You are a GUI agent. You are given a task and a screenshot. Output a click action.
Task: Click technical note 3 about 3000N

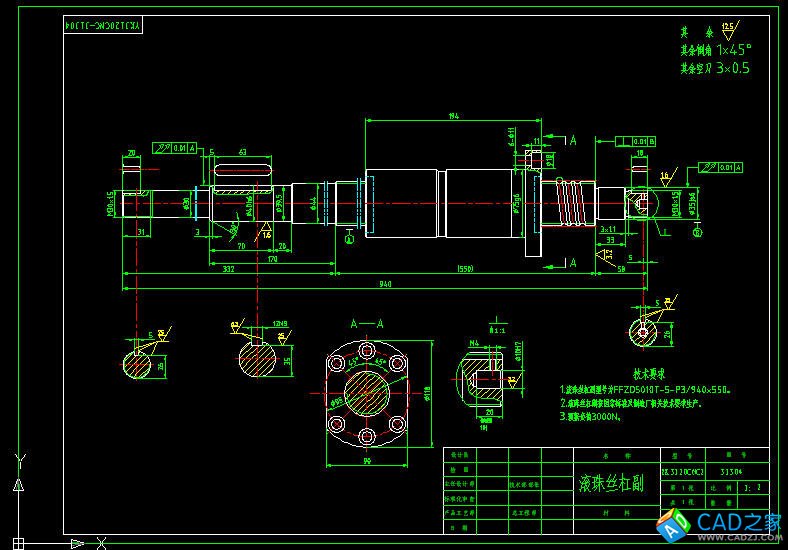pyautogui.click(x=592, y=417)
